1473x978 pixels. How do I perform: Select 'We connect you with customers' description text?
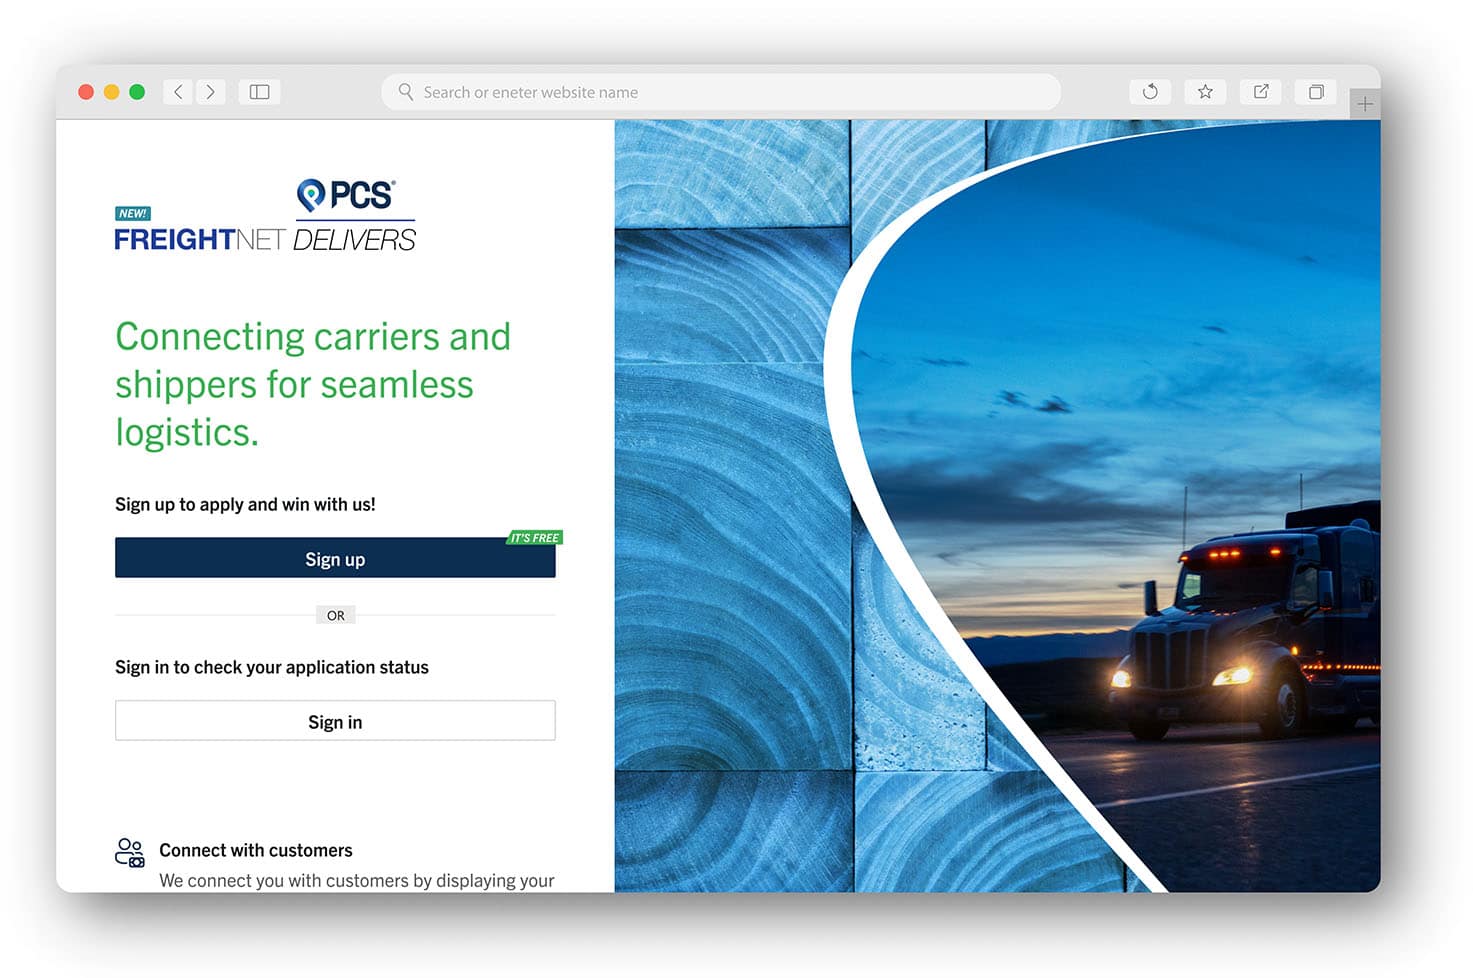point(357,880)
